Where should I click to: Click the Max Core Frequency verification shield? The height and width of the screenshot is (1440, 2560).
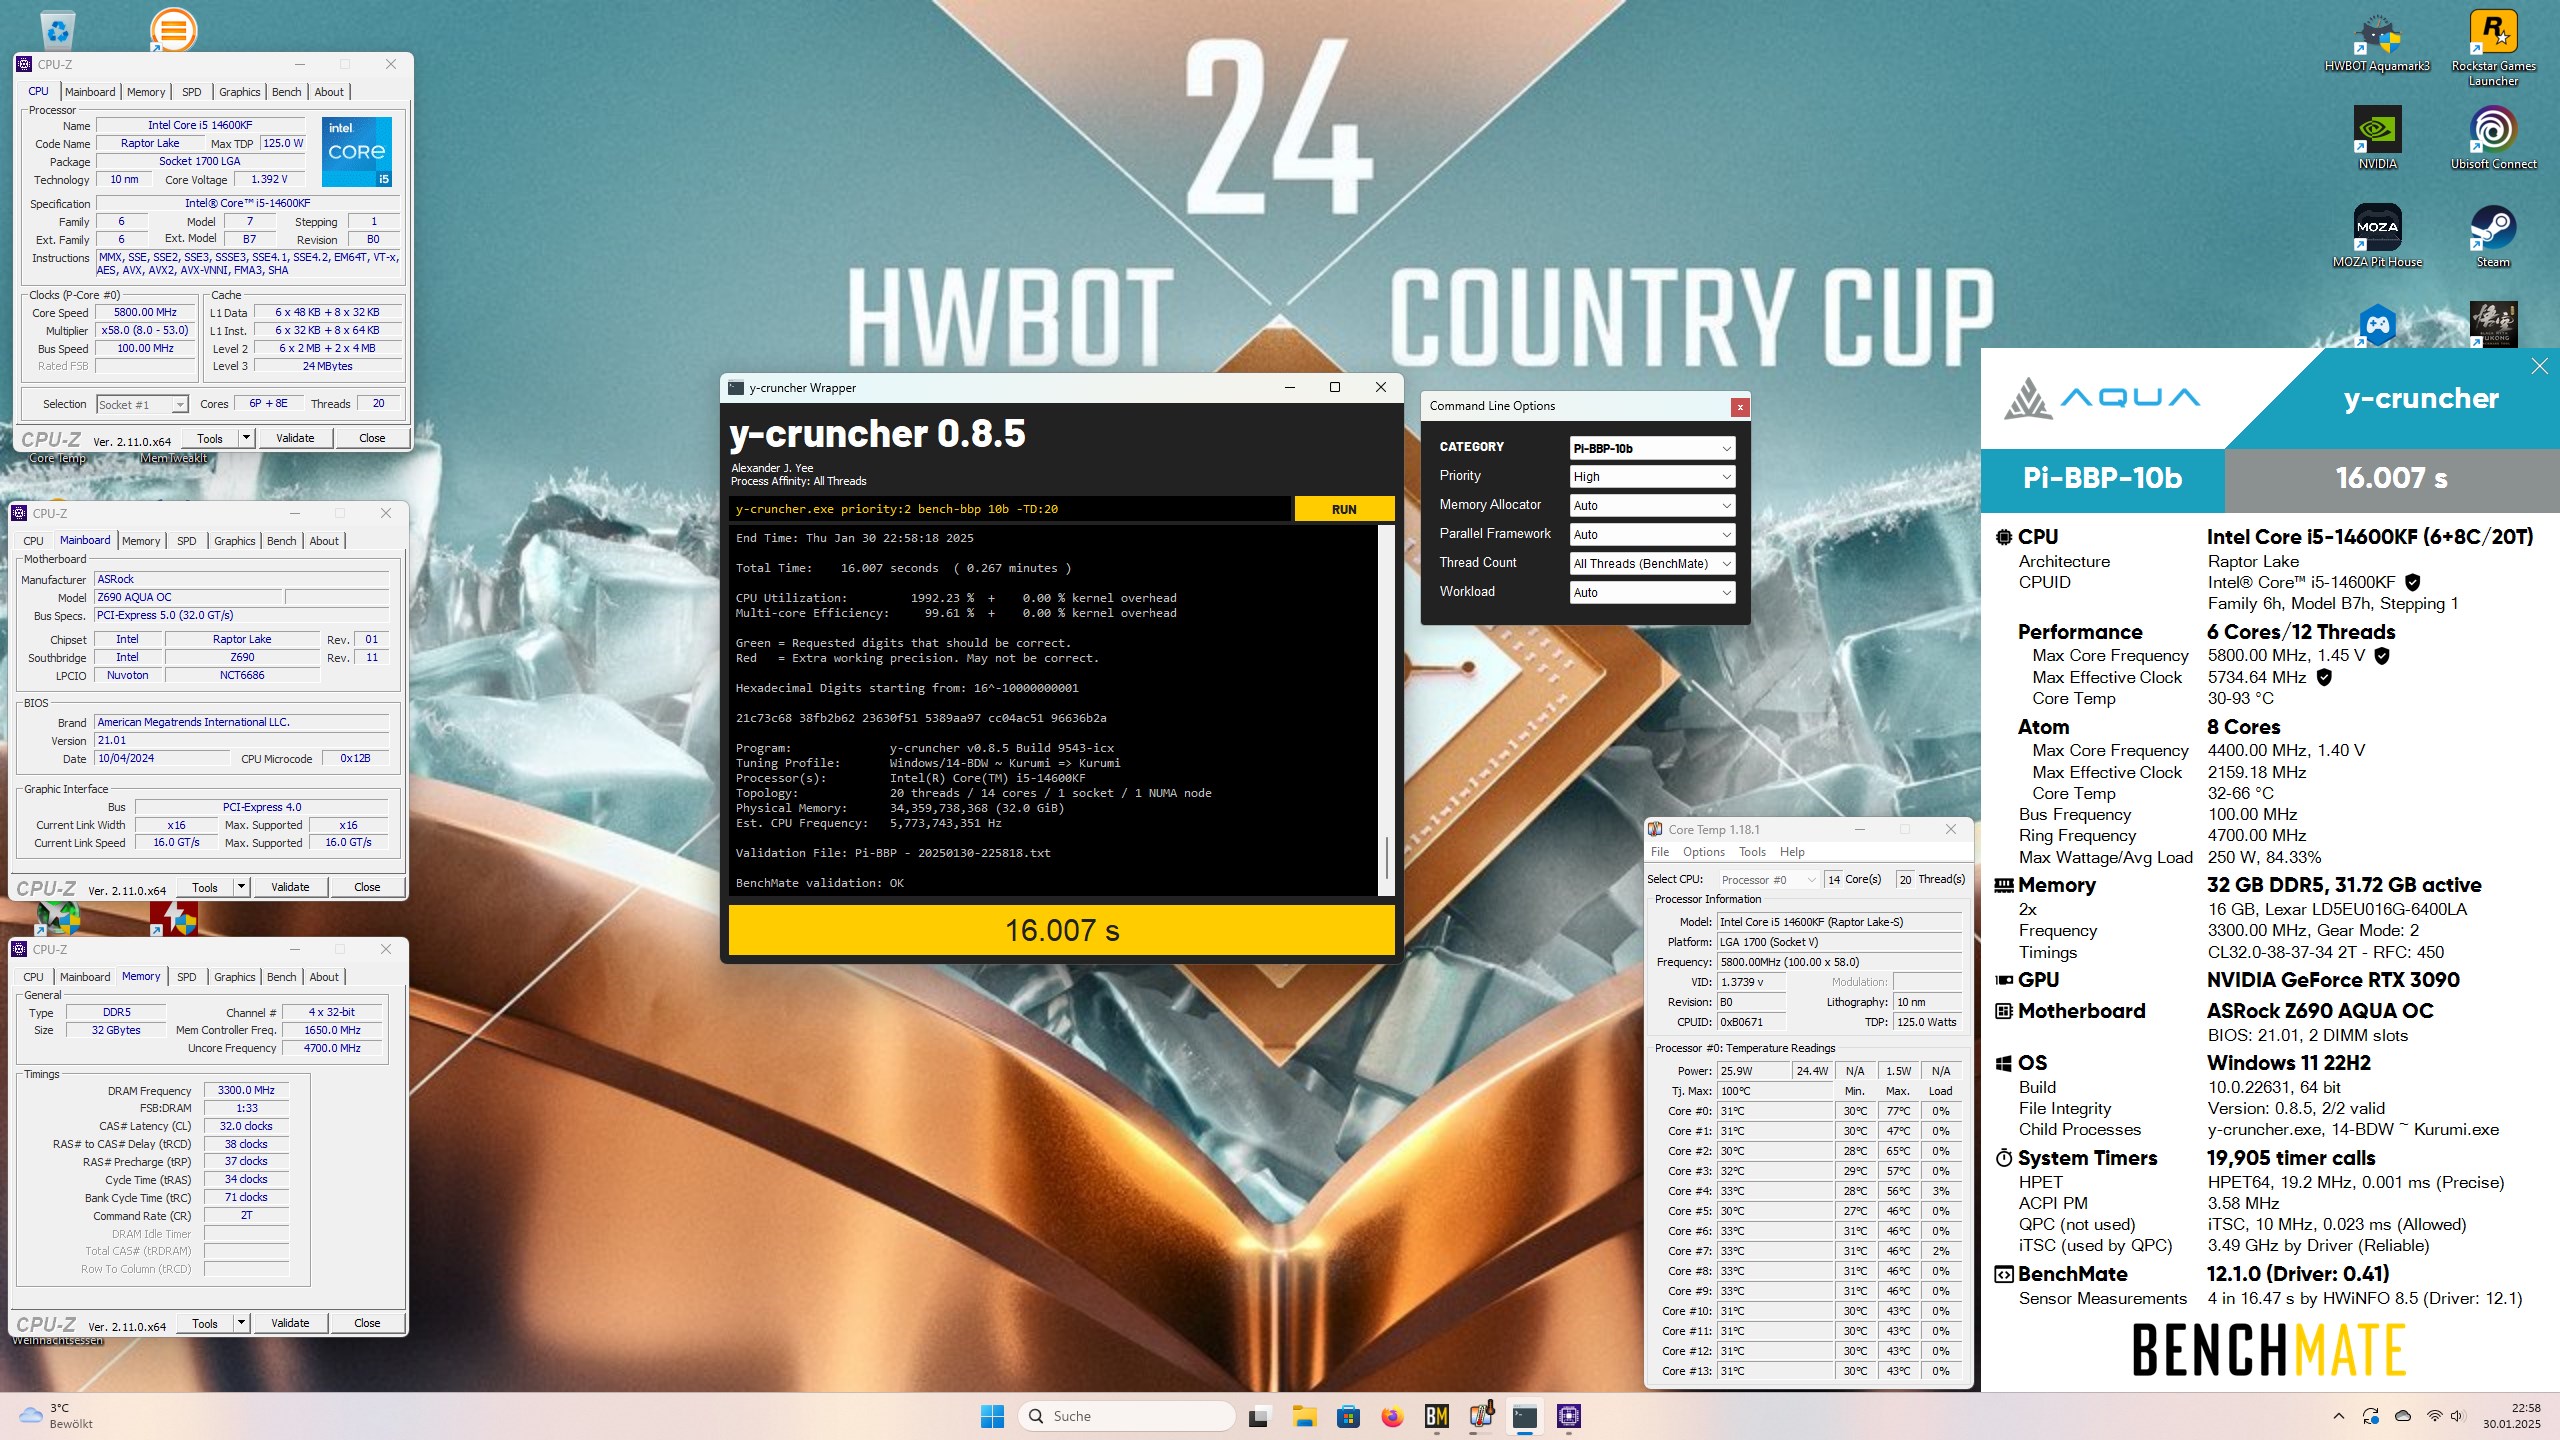coord(2382,656)
